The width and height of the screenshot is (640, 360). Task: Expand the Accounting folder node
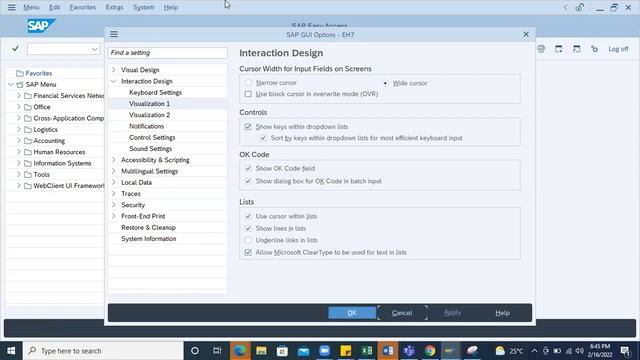point(19,140)
